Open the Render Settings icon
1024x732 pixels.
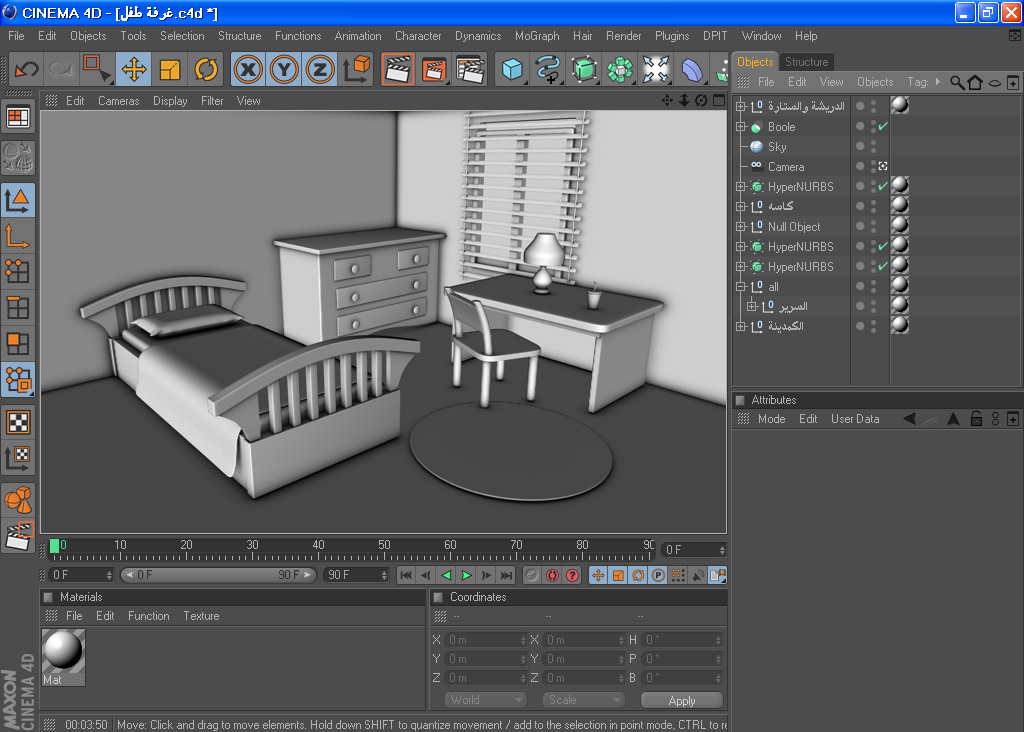coord(470,69)
